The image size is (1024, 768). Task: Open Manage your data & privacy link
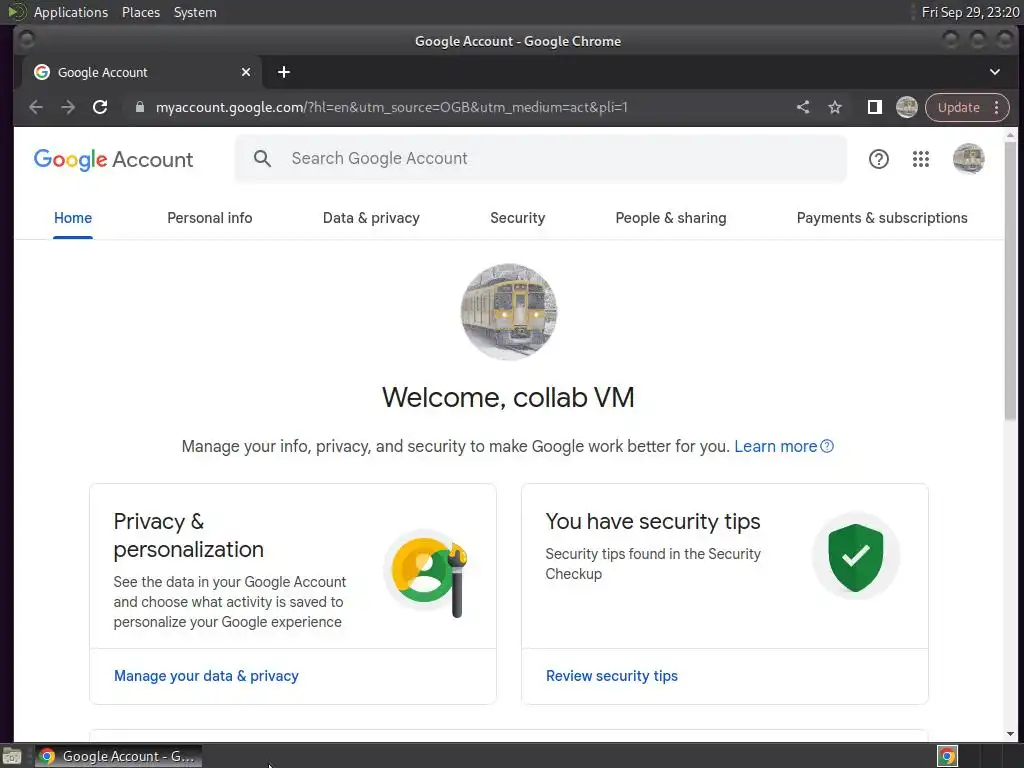[206, 676]
